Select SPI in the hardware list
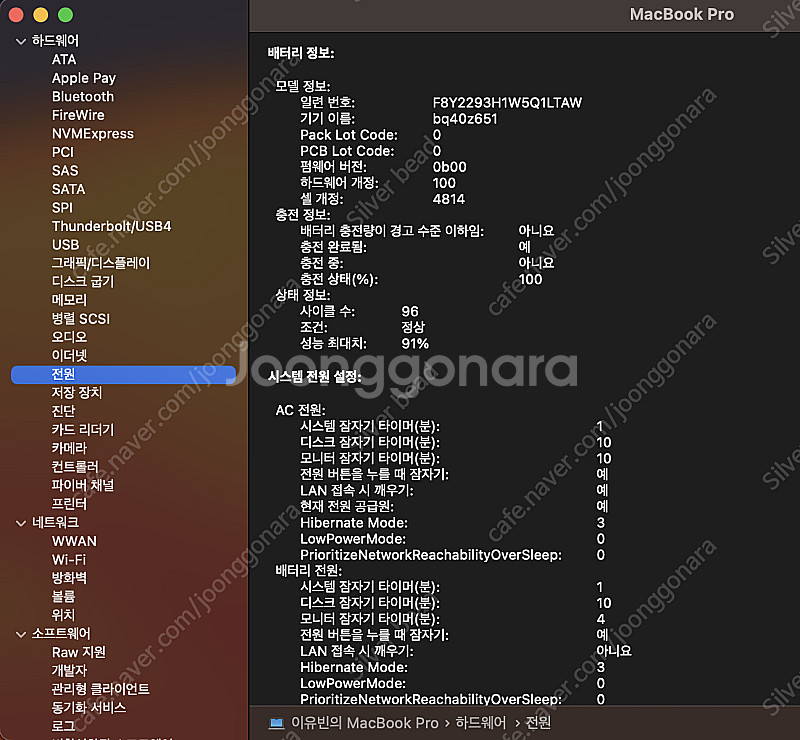Screen dimensions: 800x740 pos(62,208)
